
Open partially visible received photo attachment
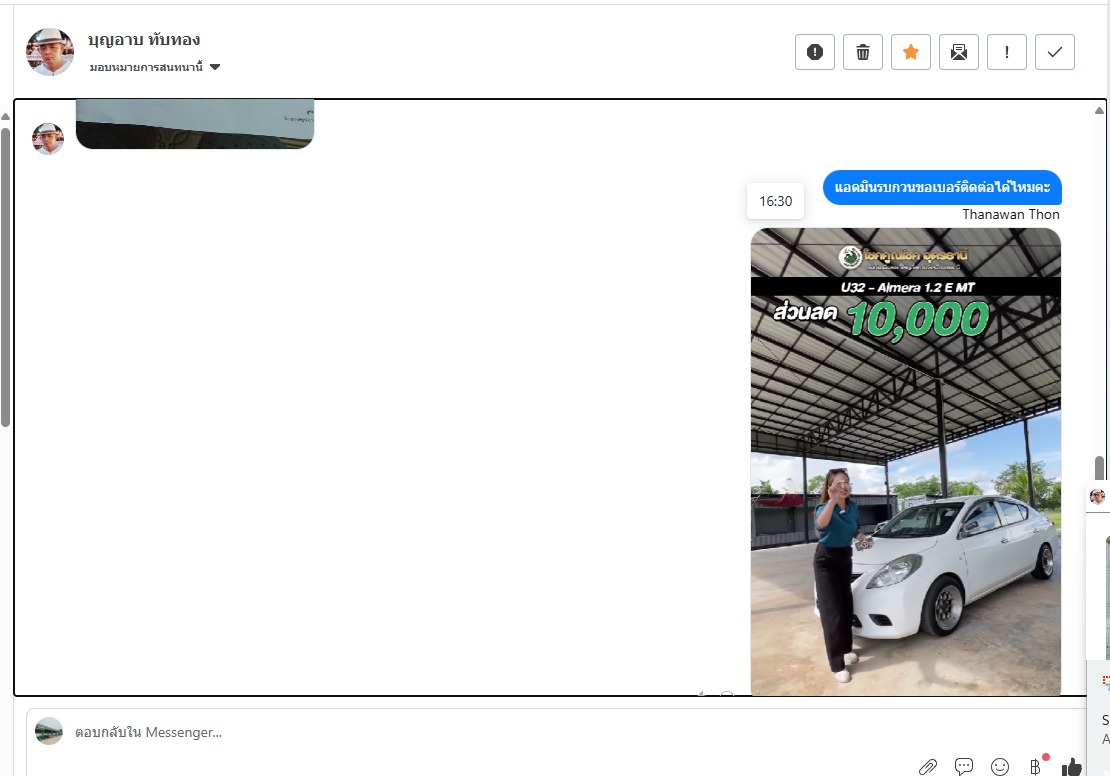pos(195,125)
